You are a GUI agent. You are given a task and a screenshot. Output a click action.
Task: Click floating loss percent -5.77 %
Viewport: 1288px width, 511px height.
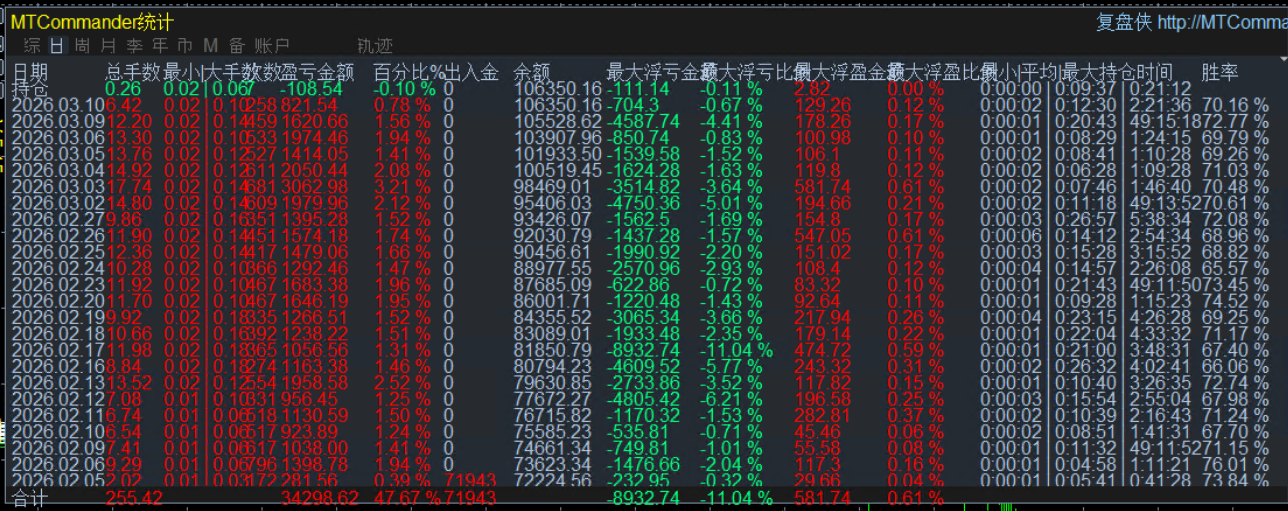point(731,366)
